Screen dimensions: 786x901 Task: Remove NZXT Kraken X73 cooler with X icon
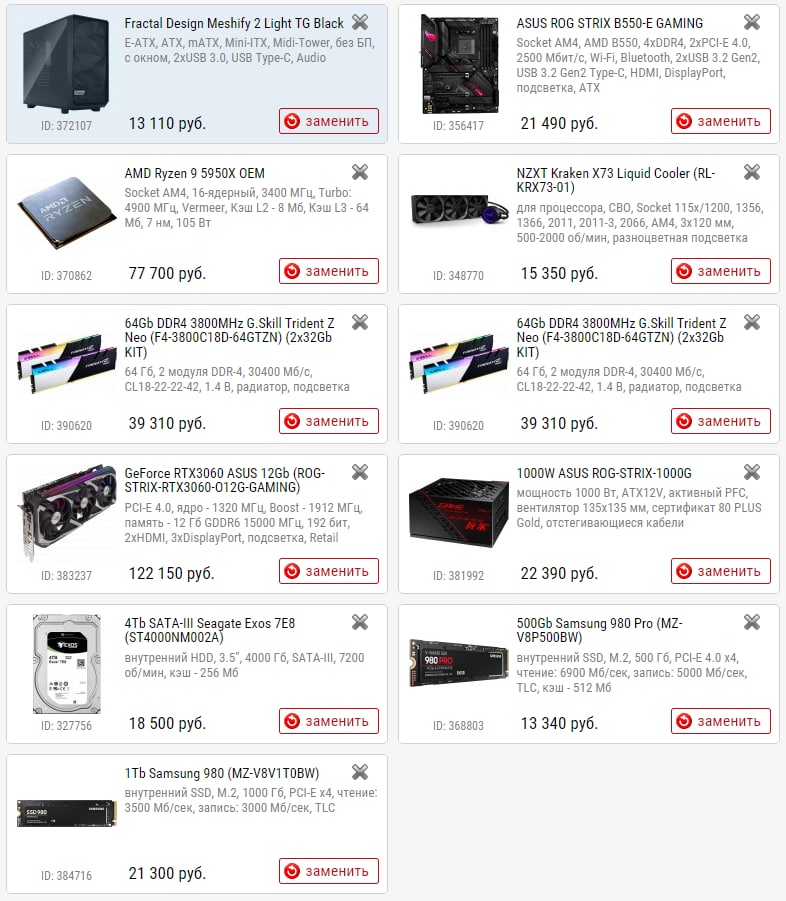(752, 172)
